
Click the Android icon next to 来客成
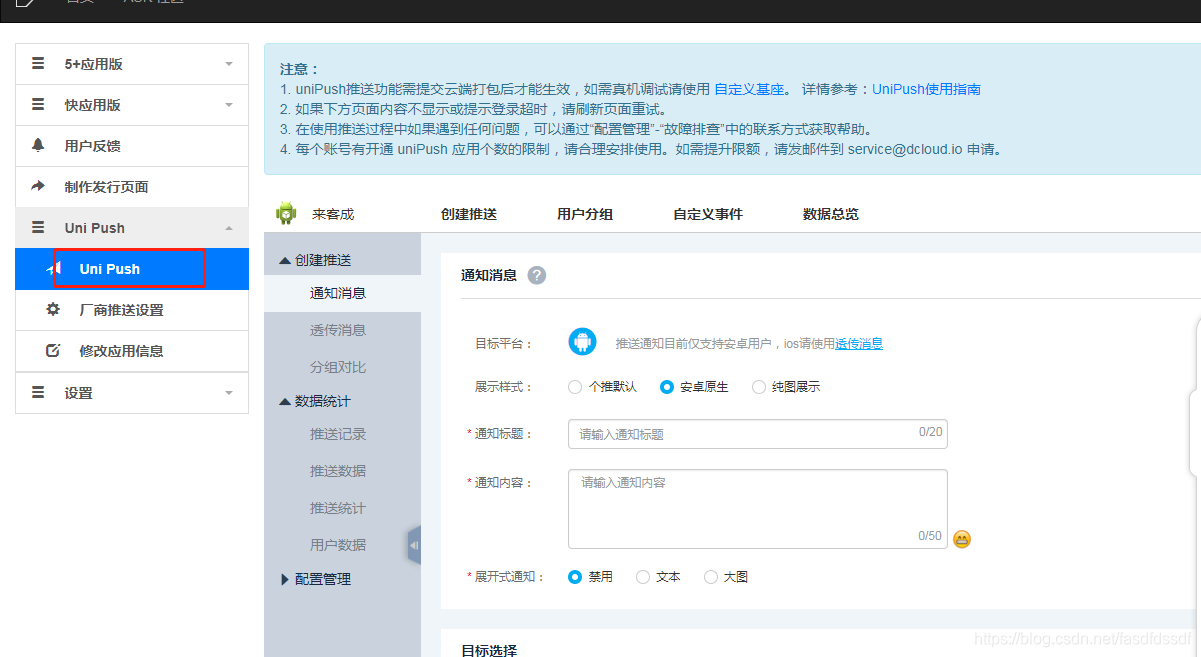[x=287, y=212]
